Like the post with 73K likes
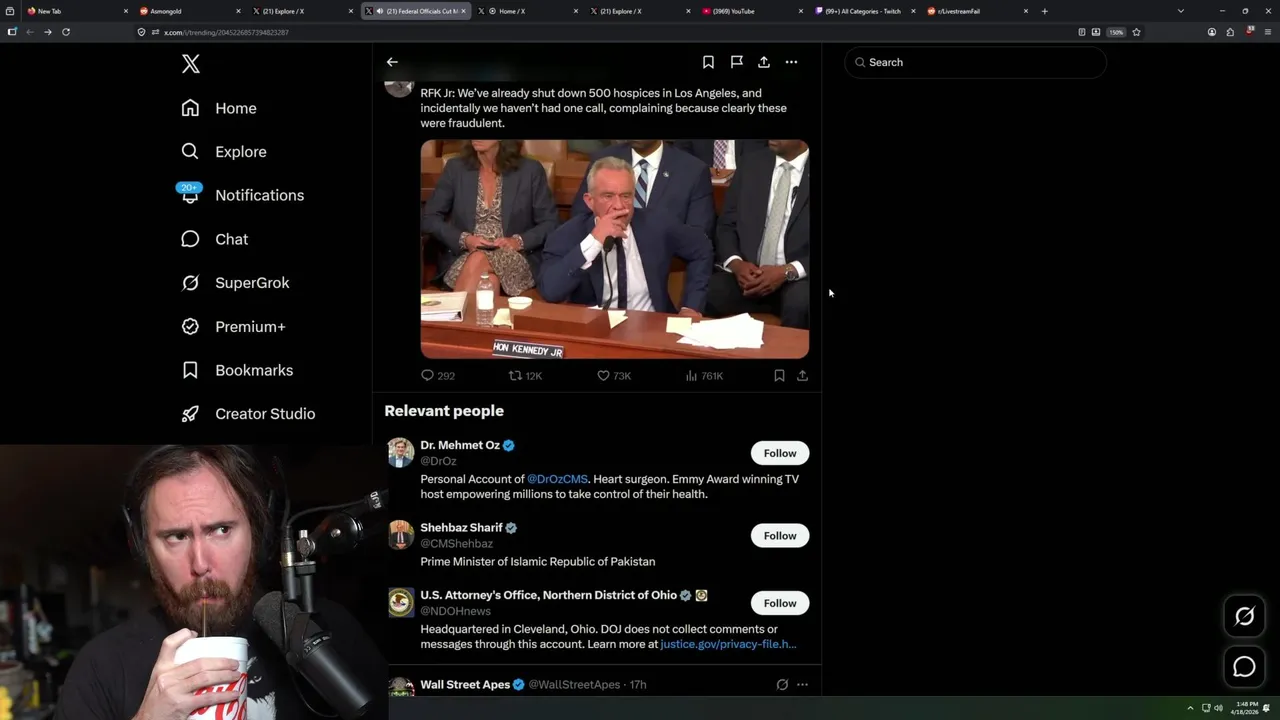 (x=603, y=376)
